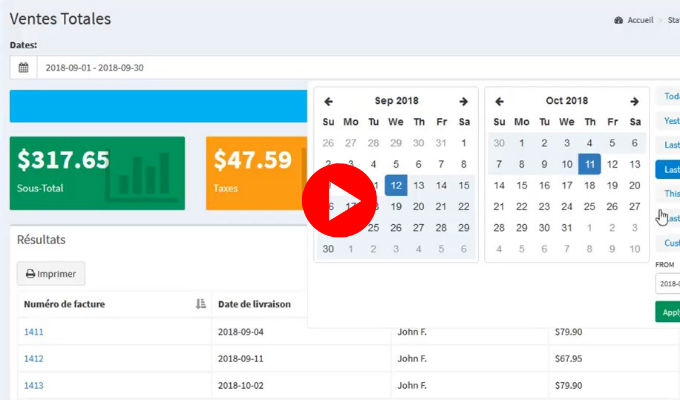This screenshot has width=680, height=400.
Task: Click delivery date 2018-09-11 cell
Action: [x=241, y=359]
